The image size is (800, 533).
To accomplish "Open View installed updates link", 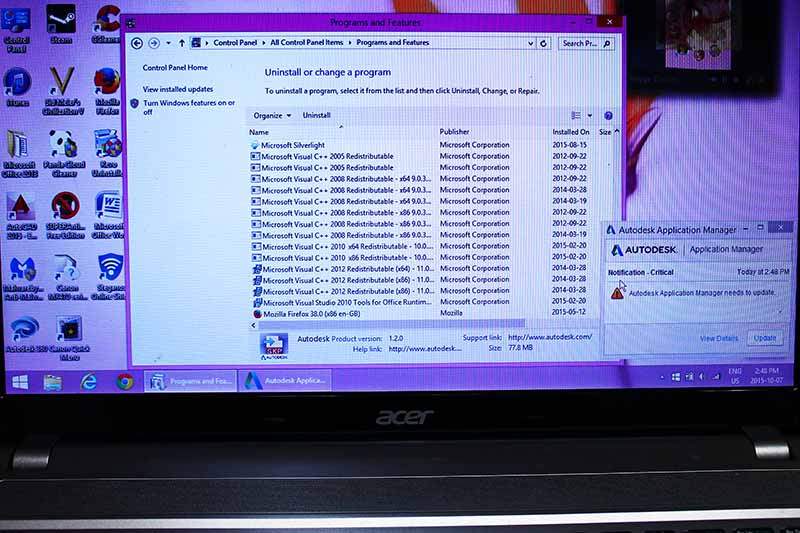I will 178,89.
